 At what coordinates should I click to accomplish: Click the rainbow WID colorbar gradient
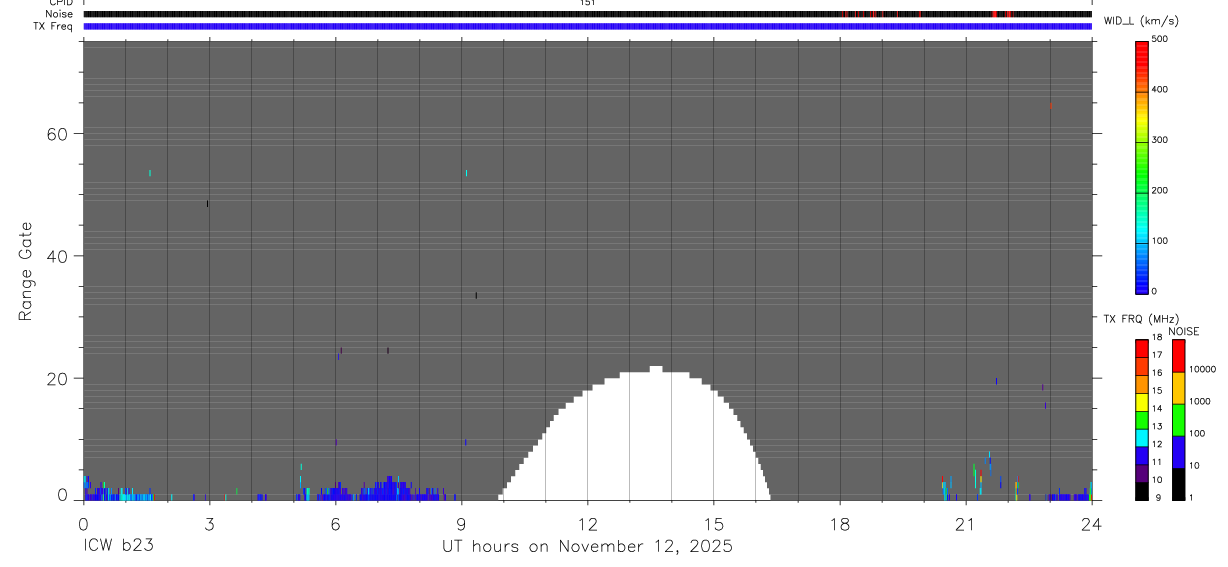(1142, 167)
